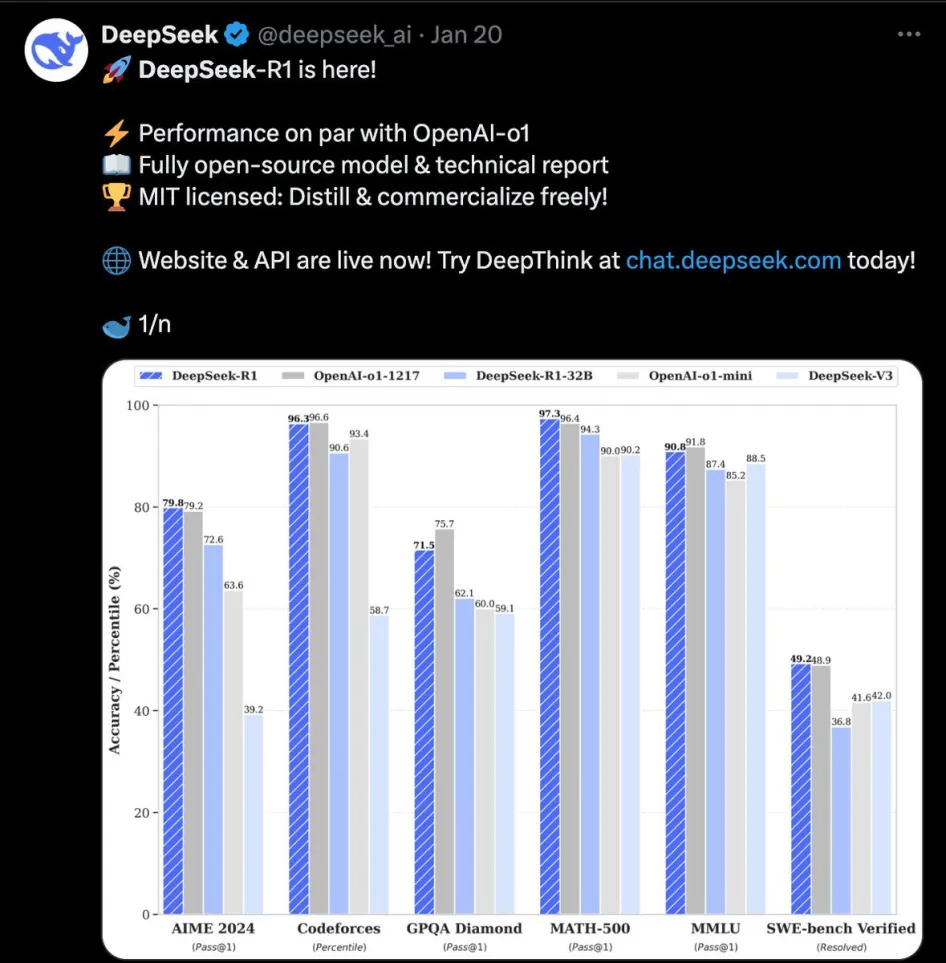Click the trophy emoji beside MIT licensed

coord(117,197)
